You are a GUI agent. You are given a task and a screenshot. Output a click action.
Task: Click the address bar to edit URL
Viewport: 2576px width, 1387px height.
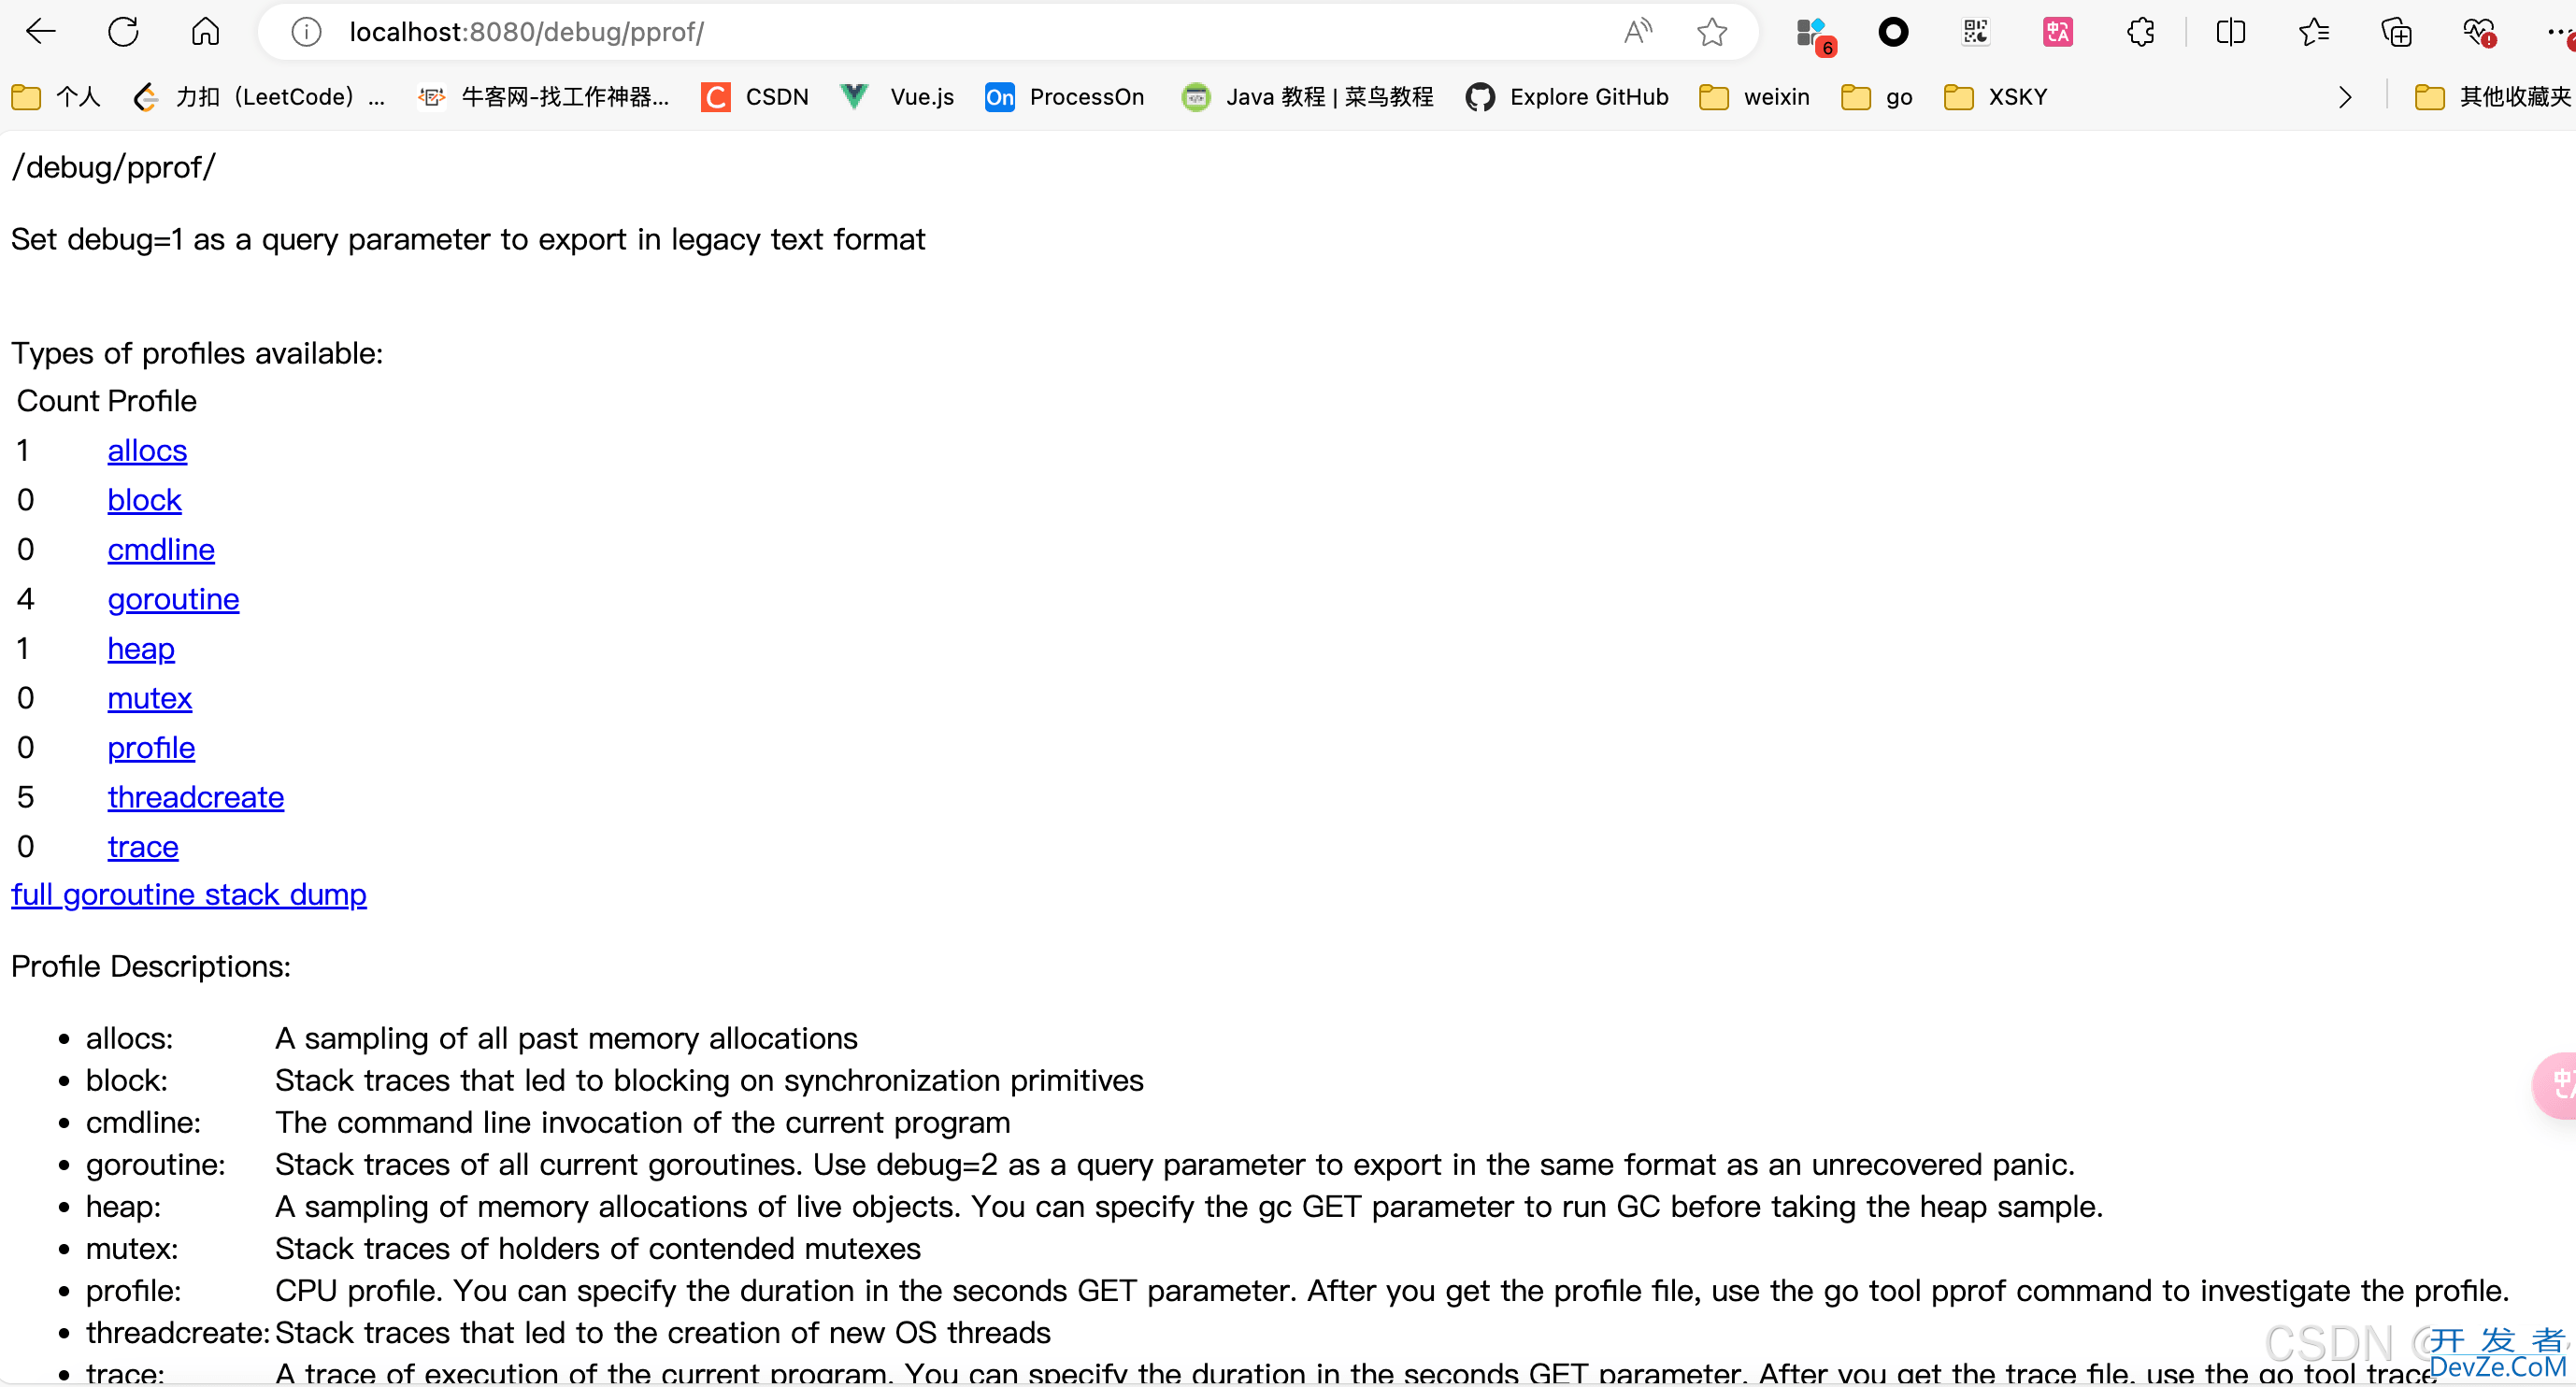tap(958, 31)
